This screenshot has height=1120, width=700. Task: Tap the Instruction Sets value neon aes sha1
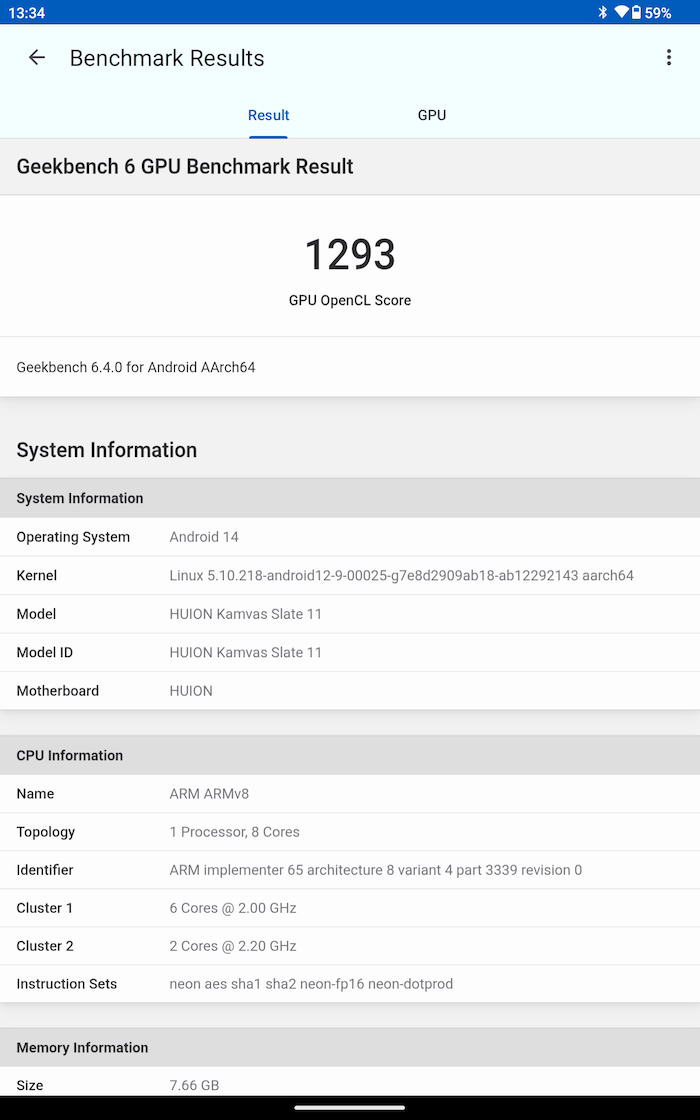coord(311,984)
